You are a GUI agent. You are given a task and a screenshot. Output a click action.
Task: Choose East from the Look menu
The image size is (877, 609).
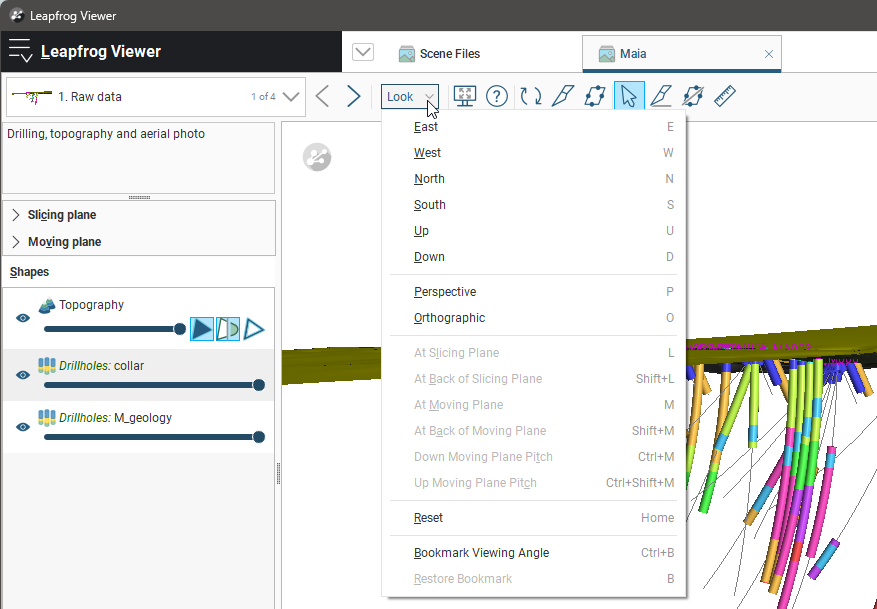point(534,127)
